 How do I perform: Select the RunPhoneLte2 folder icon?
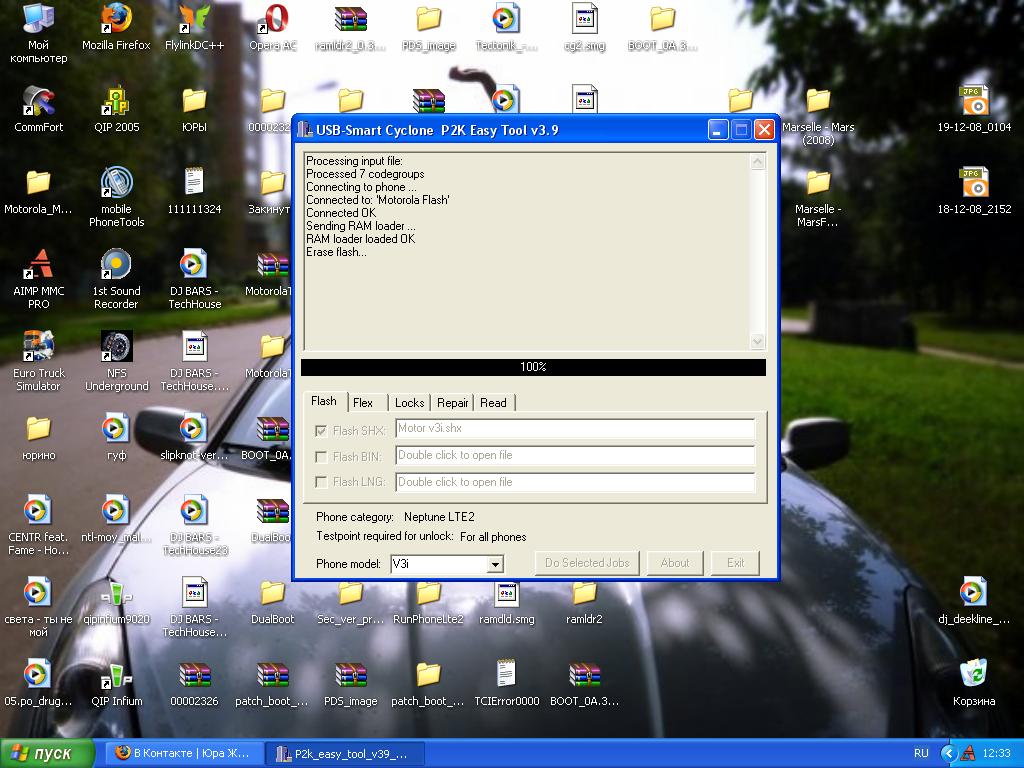point(428,601)
